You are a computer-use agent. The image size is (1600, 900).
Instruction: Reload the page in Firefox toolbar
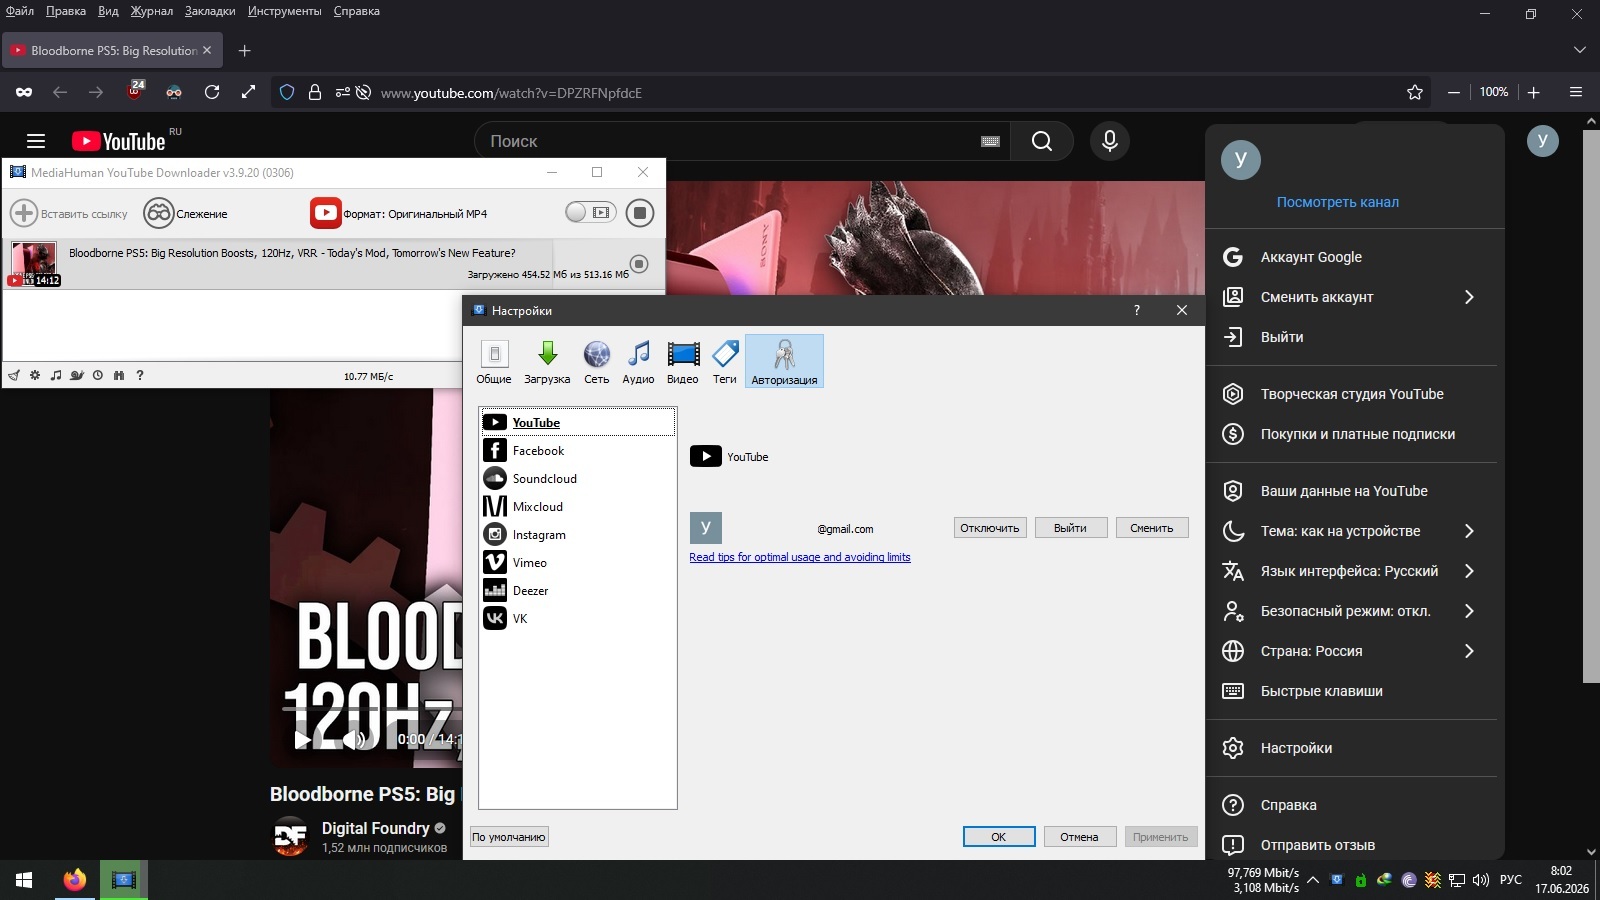212,92
